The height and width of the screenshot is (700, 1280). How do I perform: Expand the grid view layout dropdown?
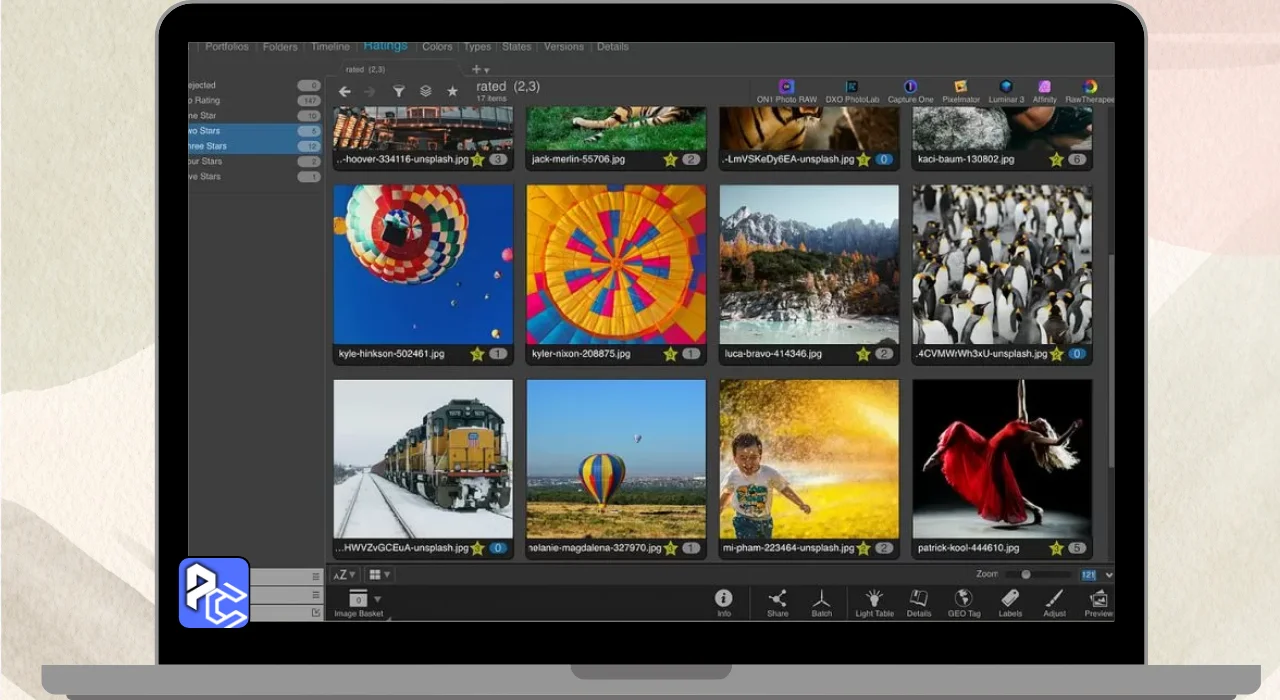[x=379, y=575]
